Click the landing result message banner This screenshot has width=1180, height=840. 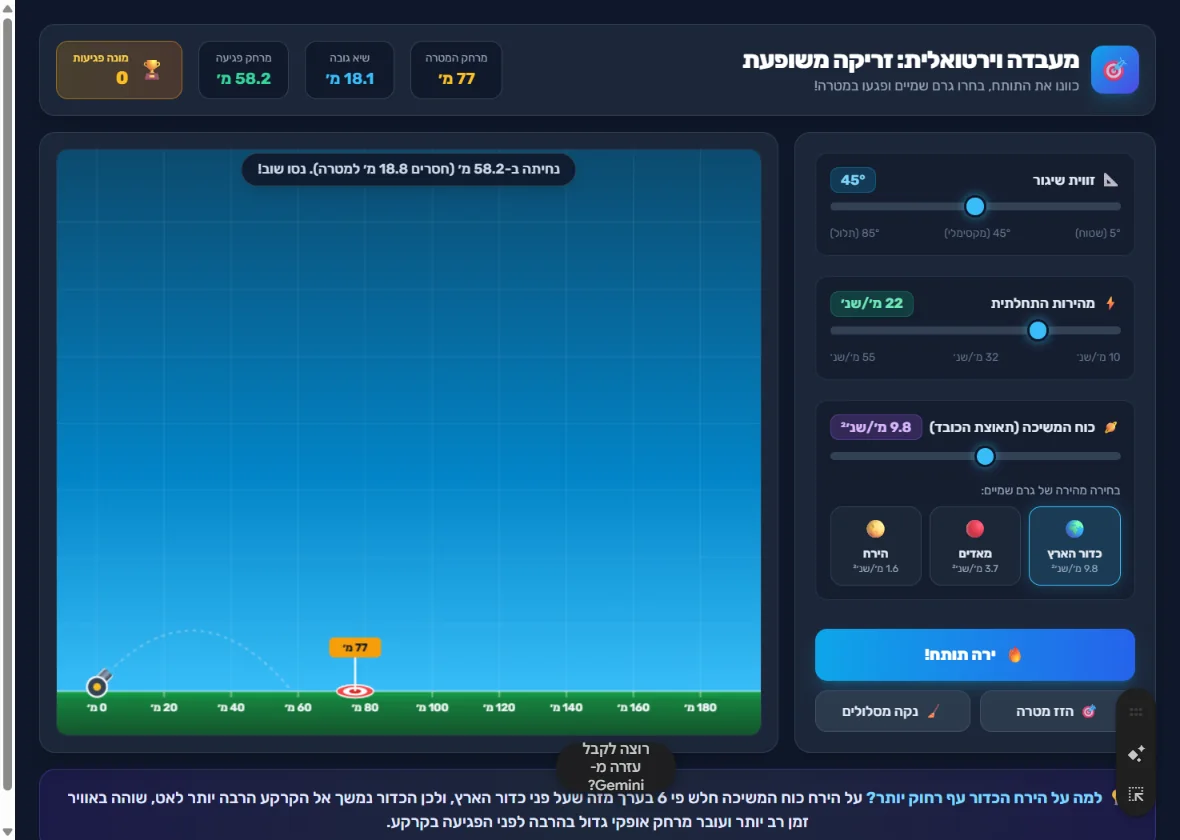pos(409,169)
